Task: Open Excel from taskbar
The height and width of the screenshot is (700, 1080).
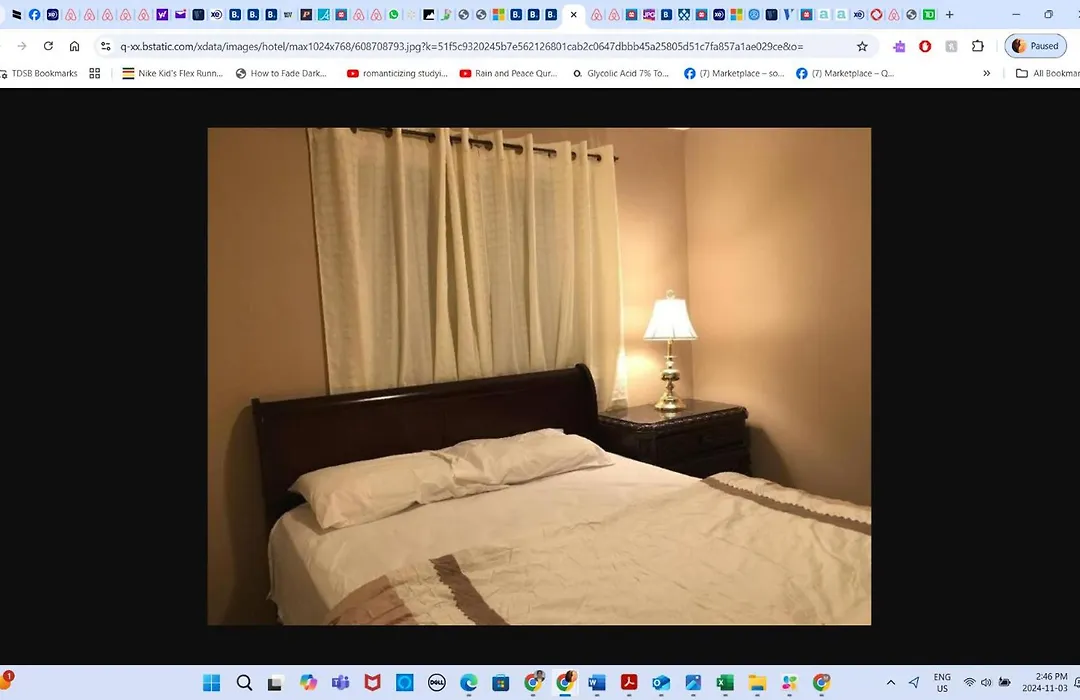Action: [x=725, y=683]
